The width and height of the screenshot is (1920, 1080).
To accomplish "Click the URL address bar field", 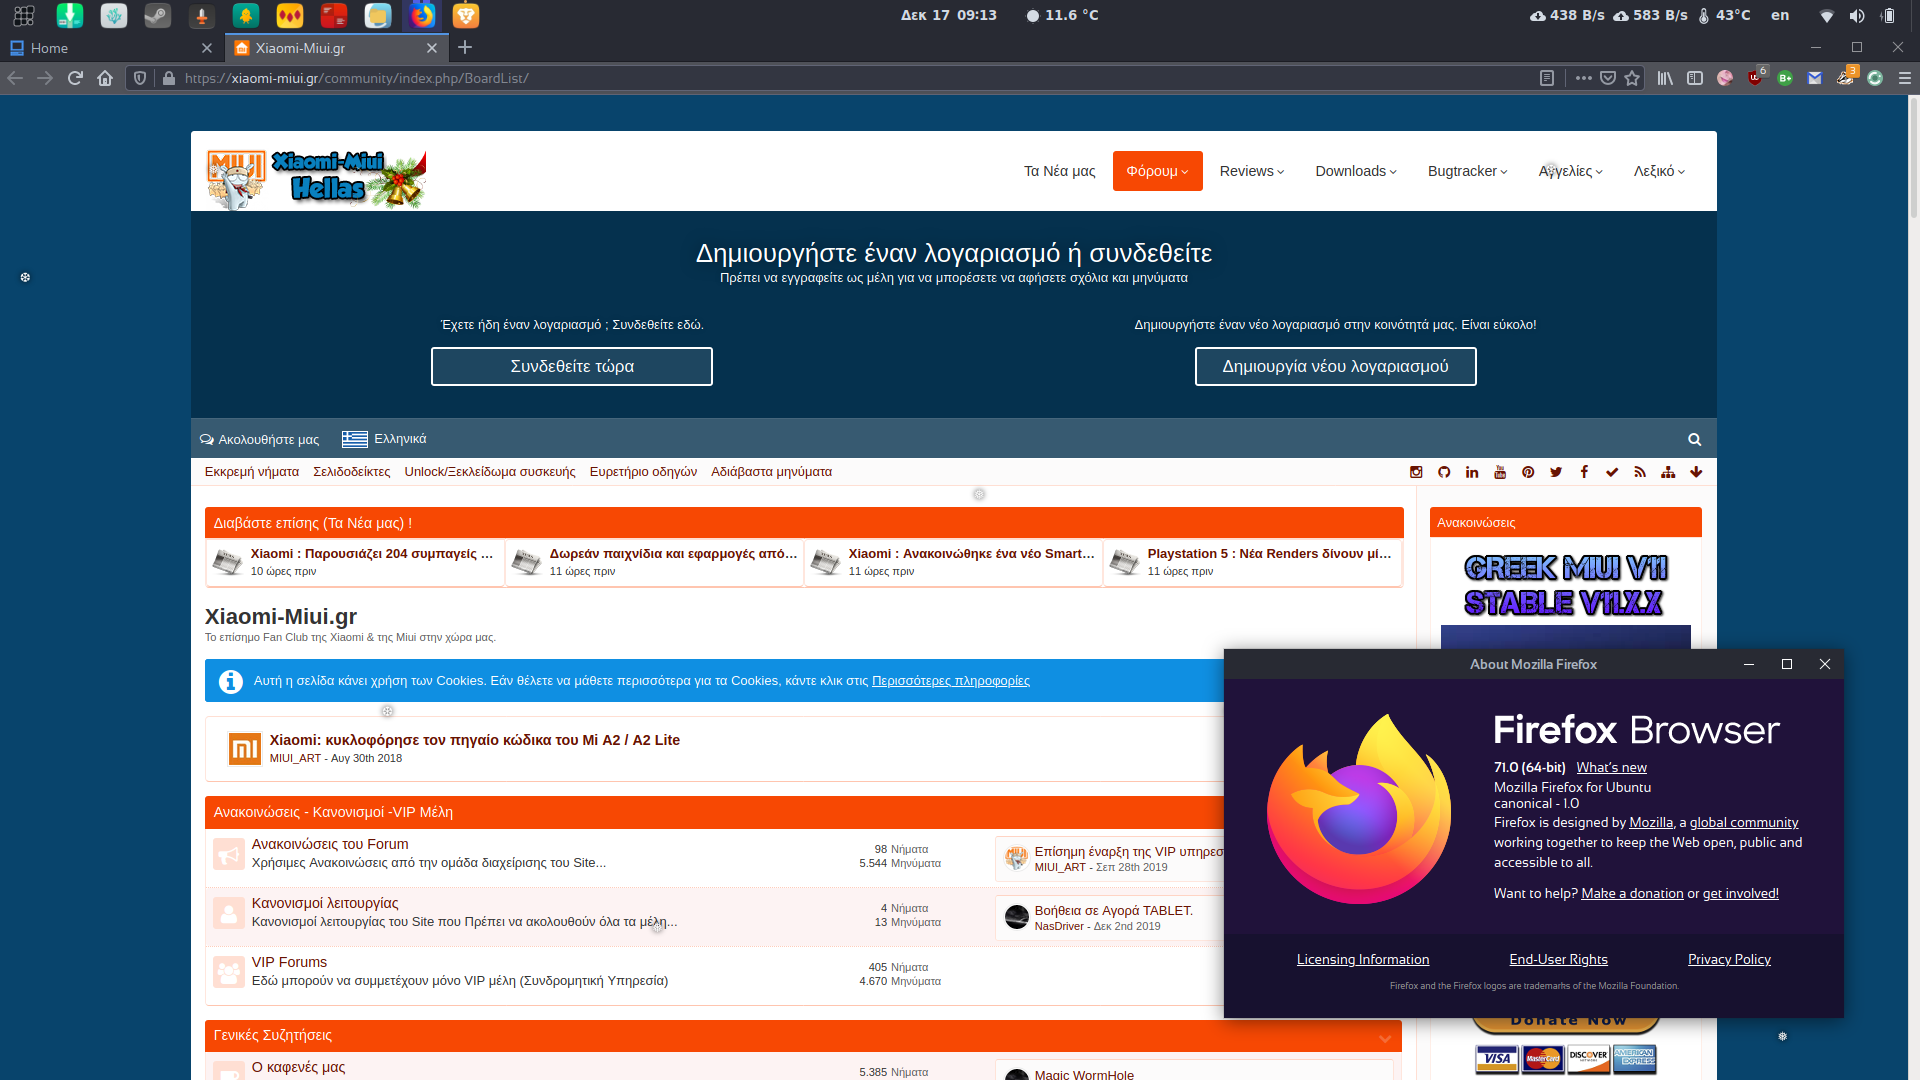I will [800, 78].
